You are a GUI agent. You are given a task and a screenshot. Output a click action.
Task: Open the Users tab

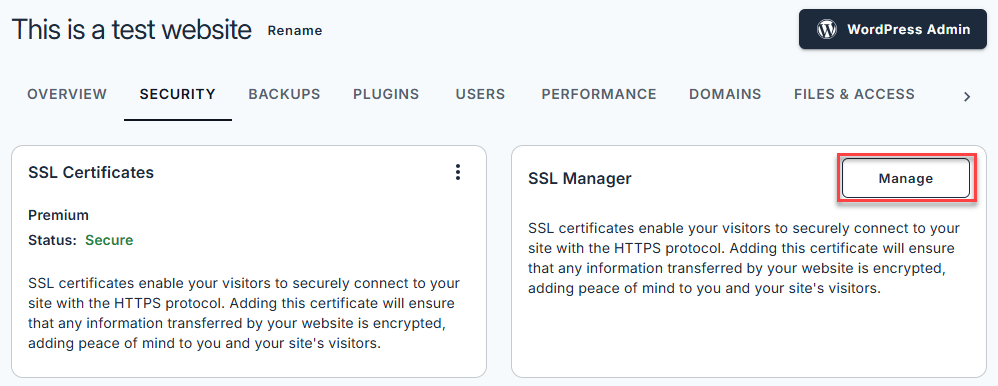[x=481, y=94]
